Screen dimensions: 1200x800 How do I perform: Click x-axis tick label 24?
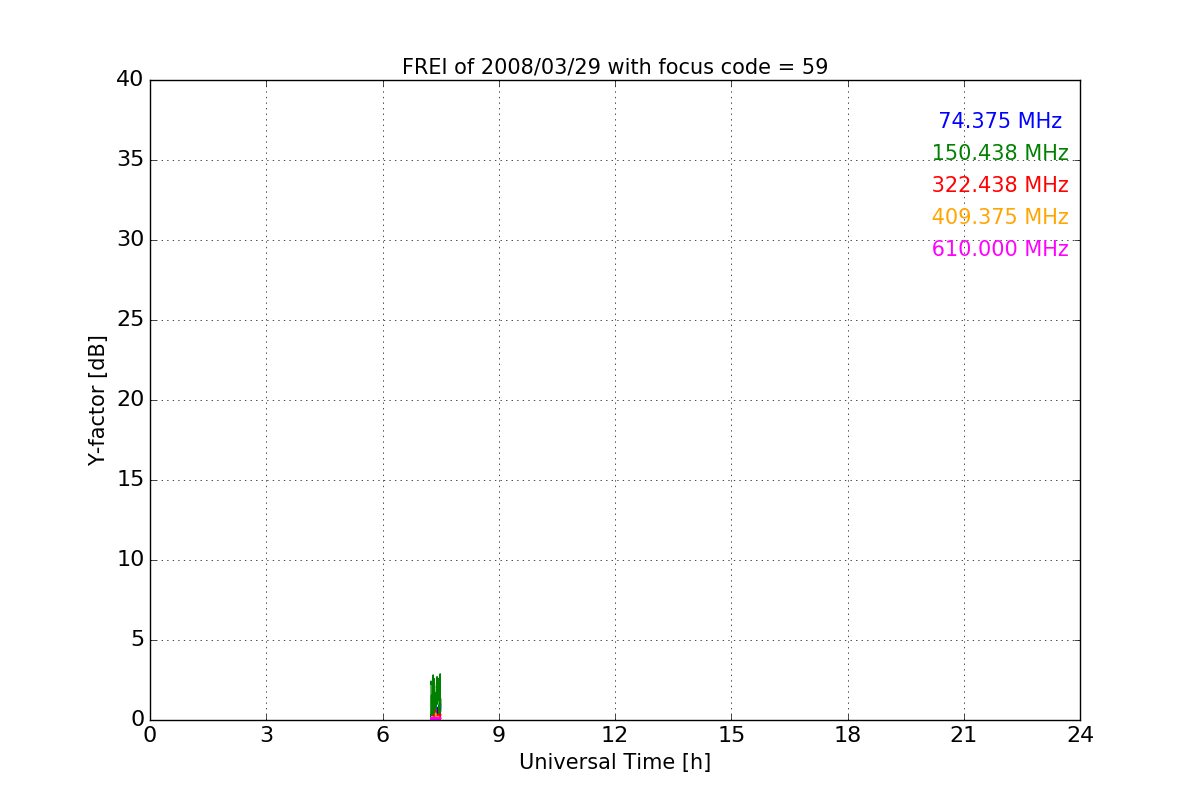click(1080, 735)
